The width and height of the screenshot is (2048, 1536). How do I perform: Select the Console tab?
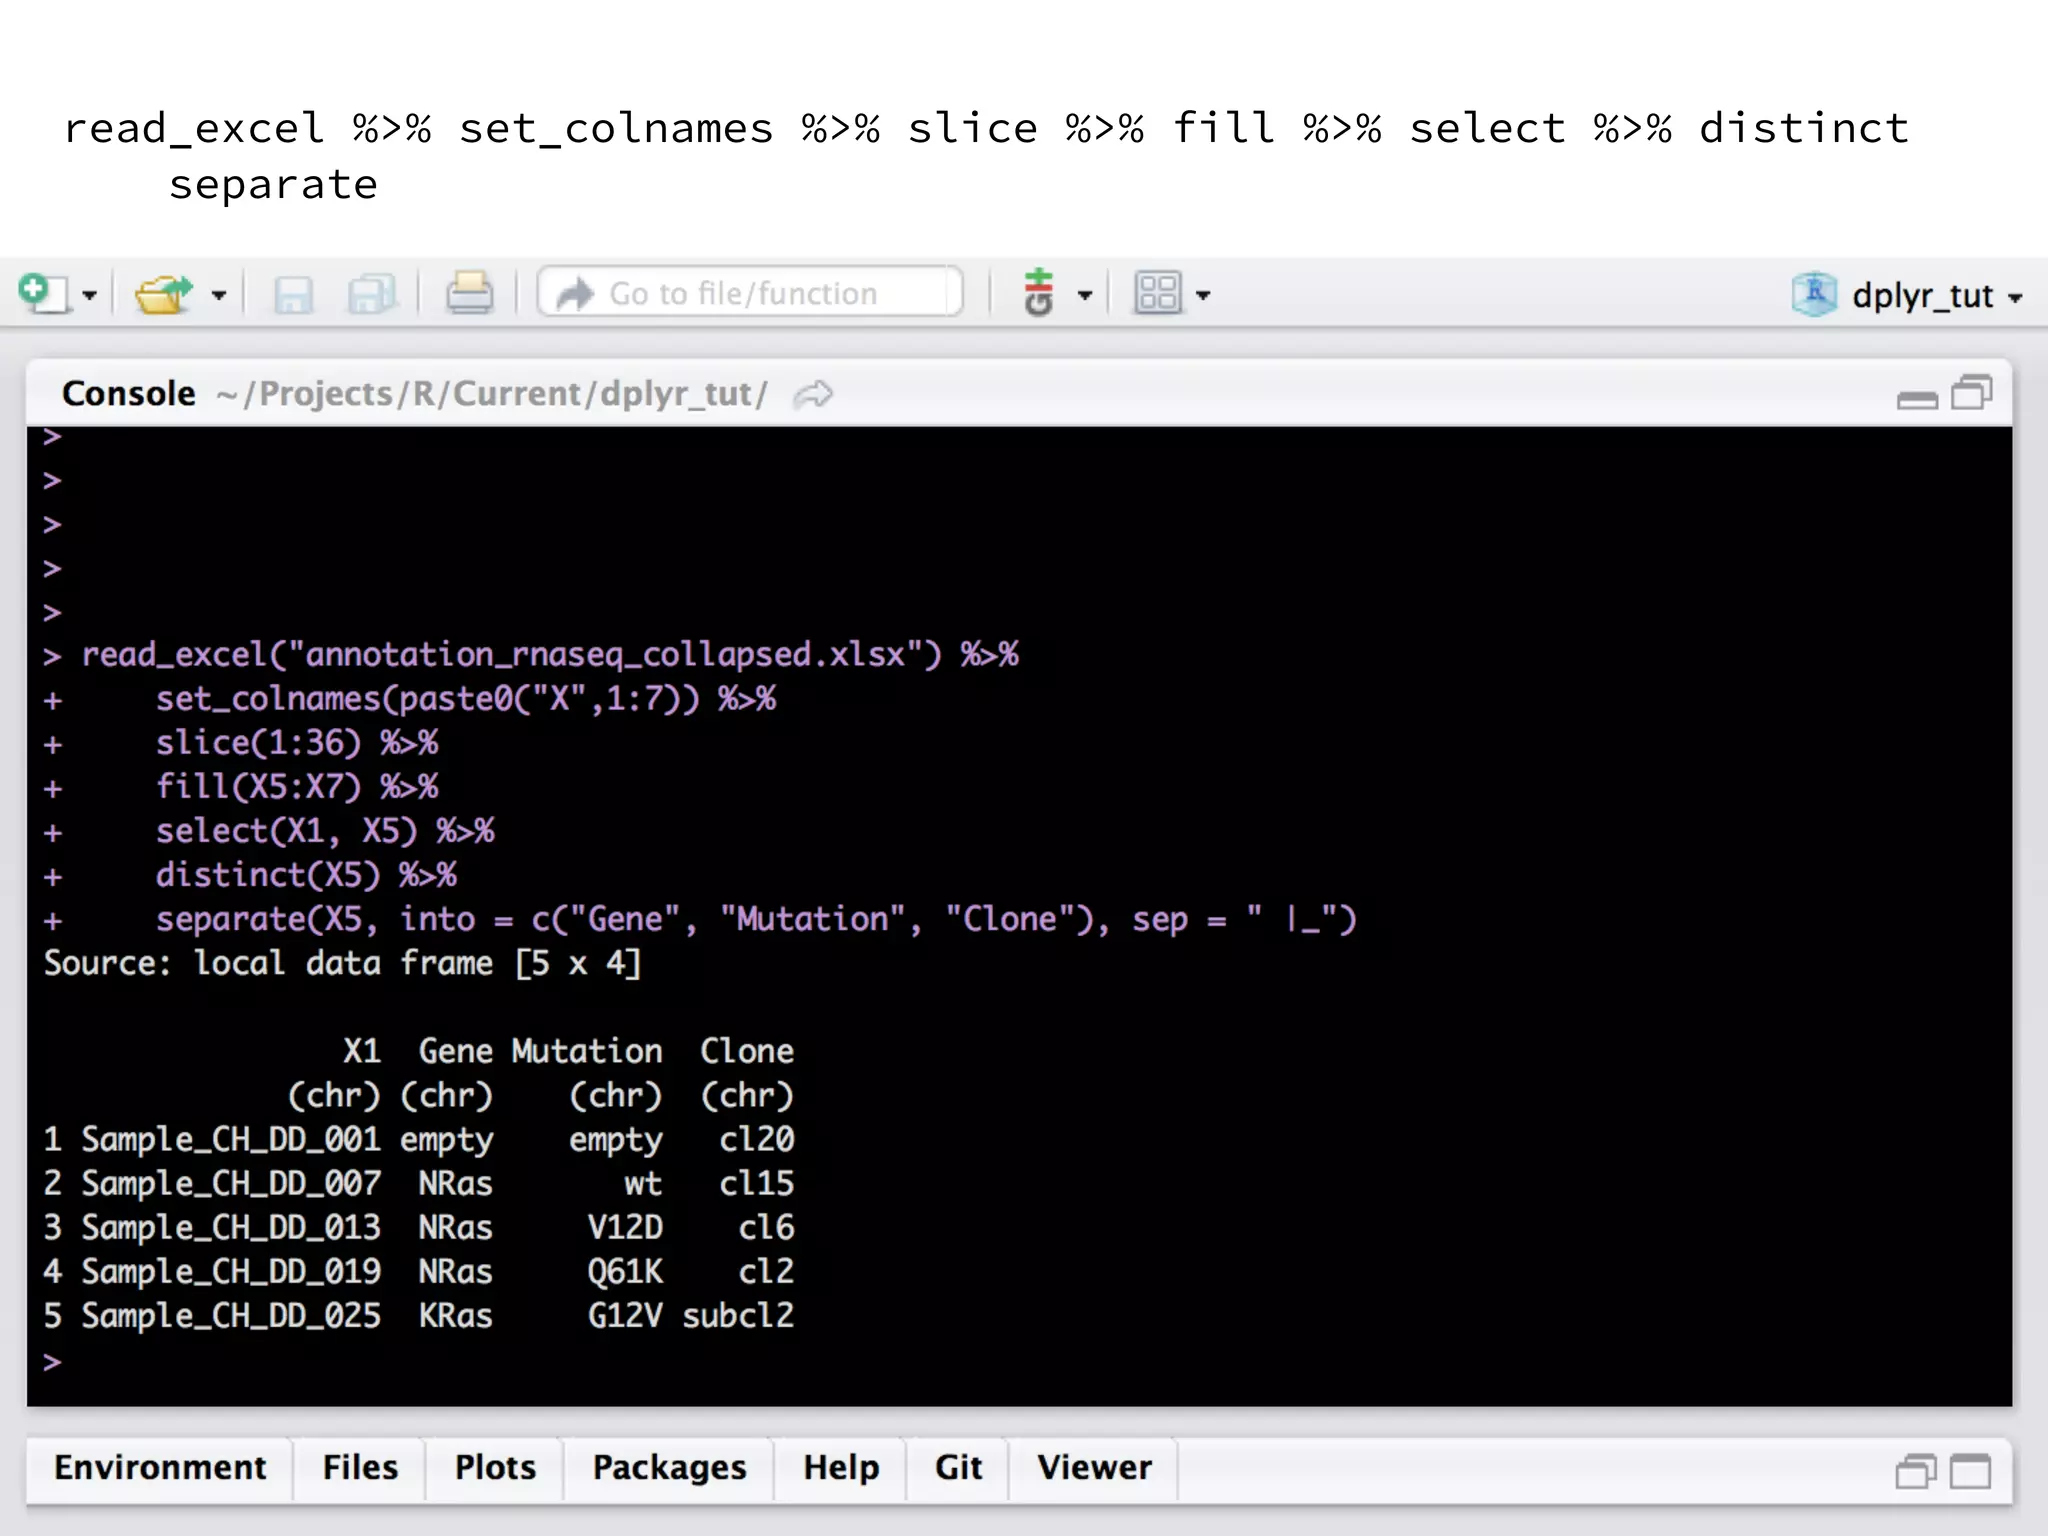(129, 394)
